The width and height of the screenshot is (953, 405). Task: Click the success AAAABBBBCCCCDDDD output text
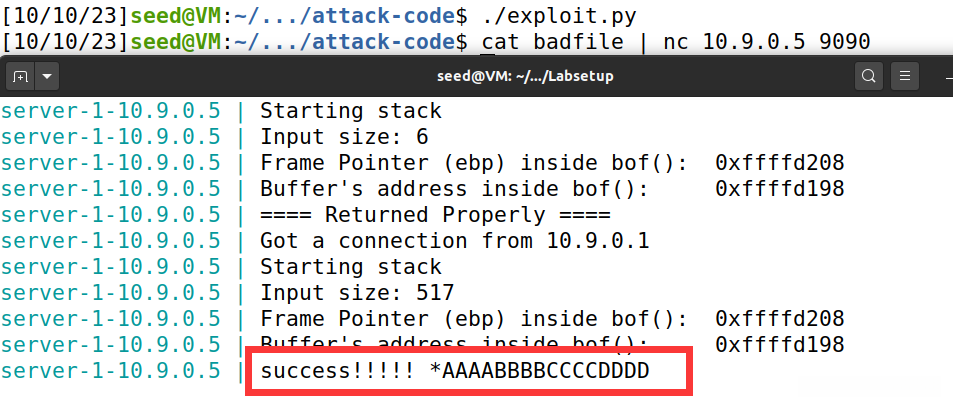pos(455,371)
